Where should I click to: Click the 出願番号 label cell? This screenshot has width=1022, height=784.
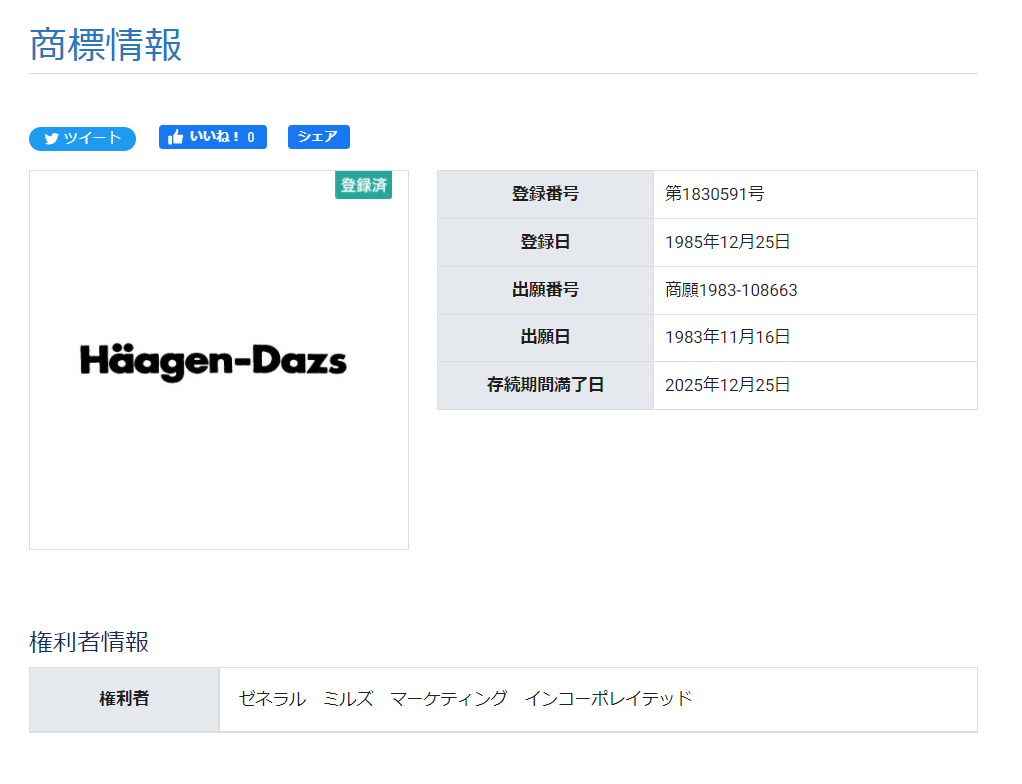tap(546, 290)
